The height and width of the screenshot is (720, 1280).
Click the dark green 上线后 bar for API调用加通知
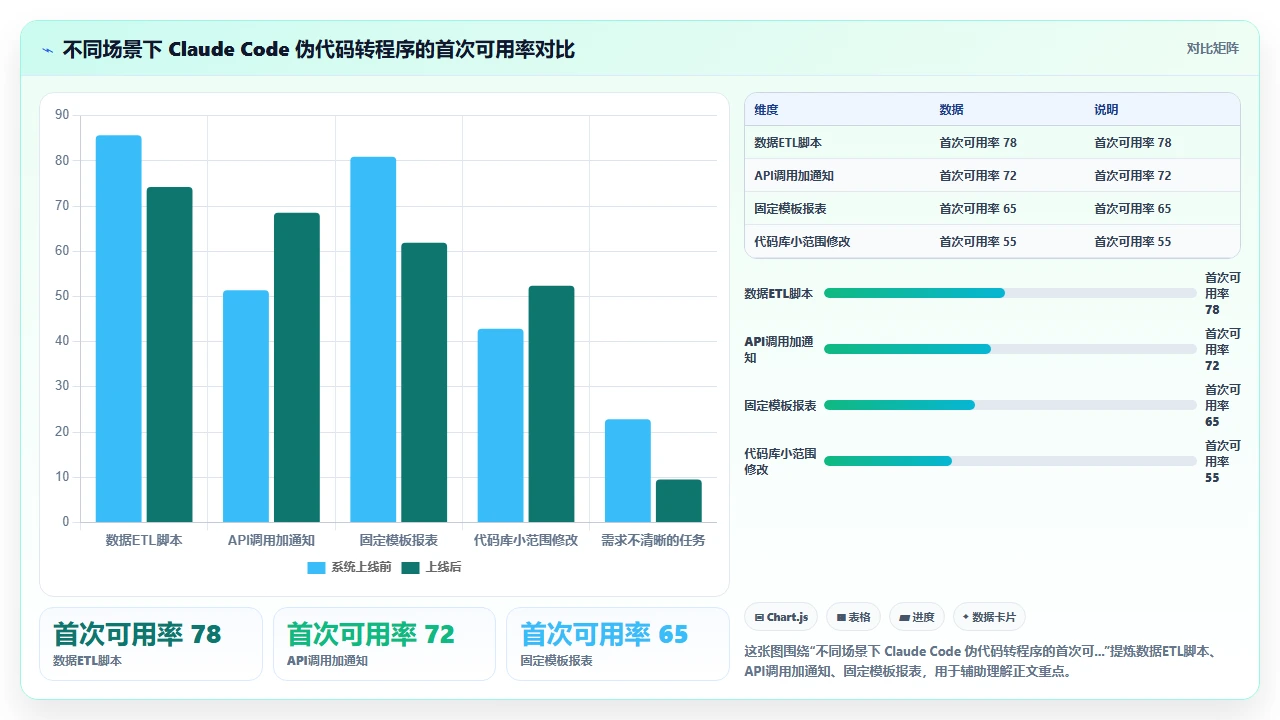[x=297, y=368]
